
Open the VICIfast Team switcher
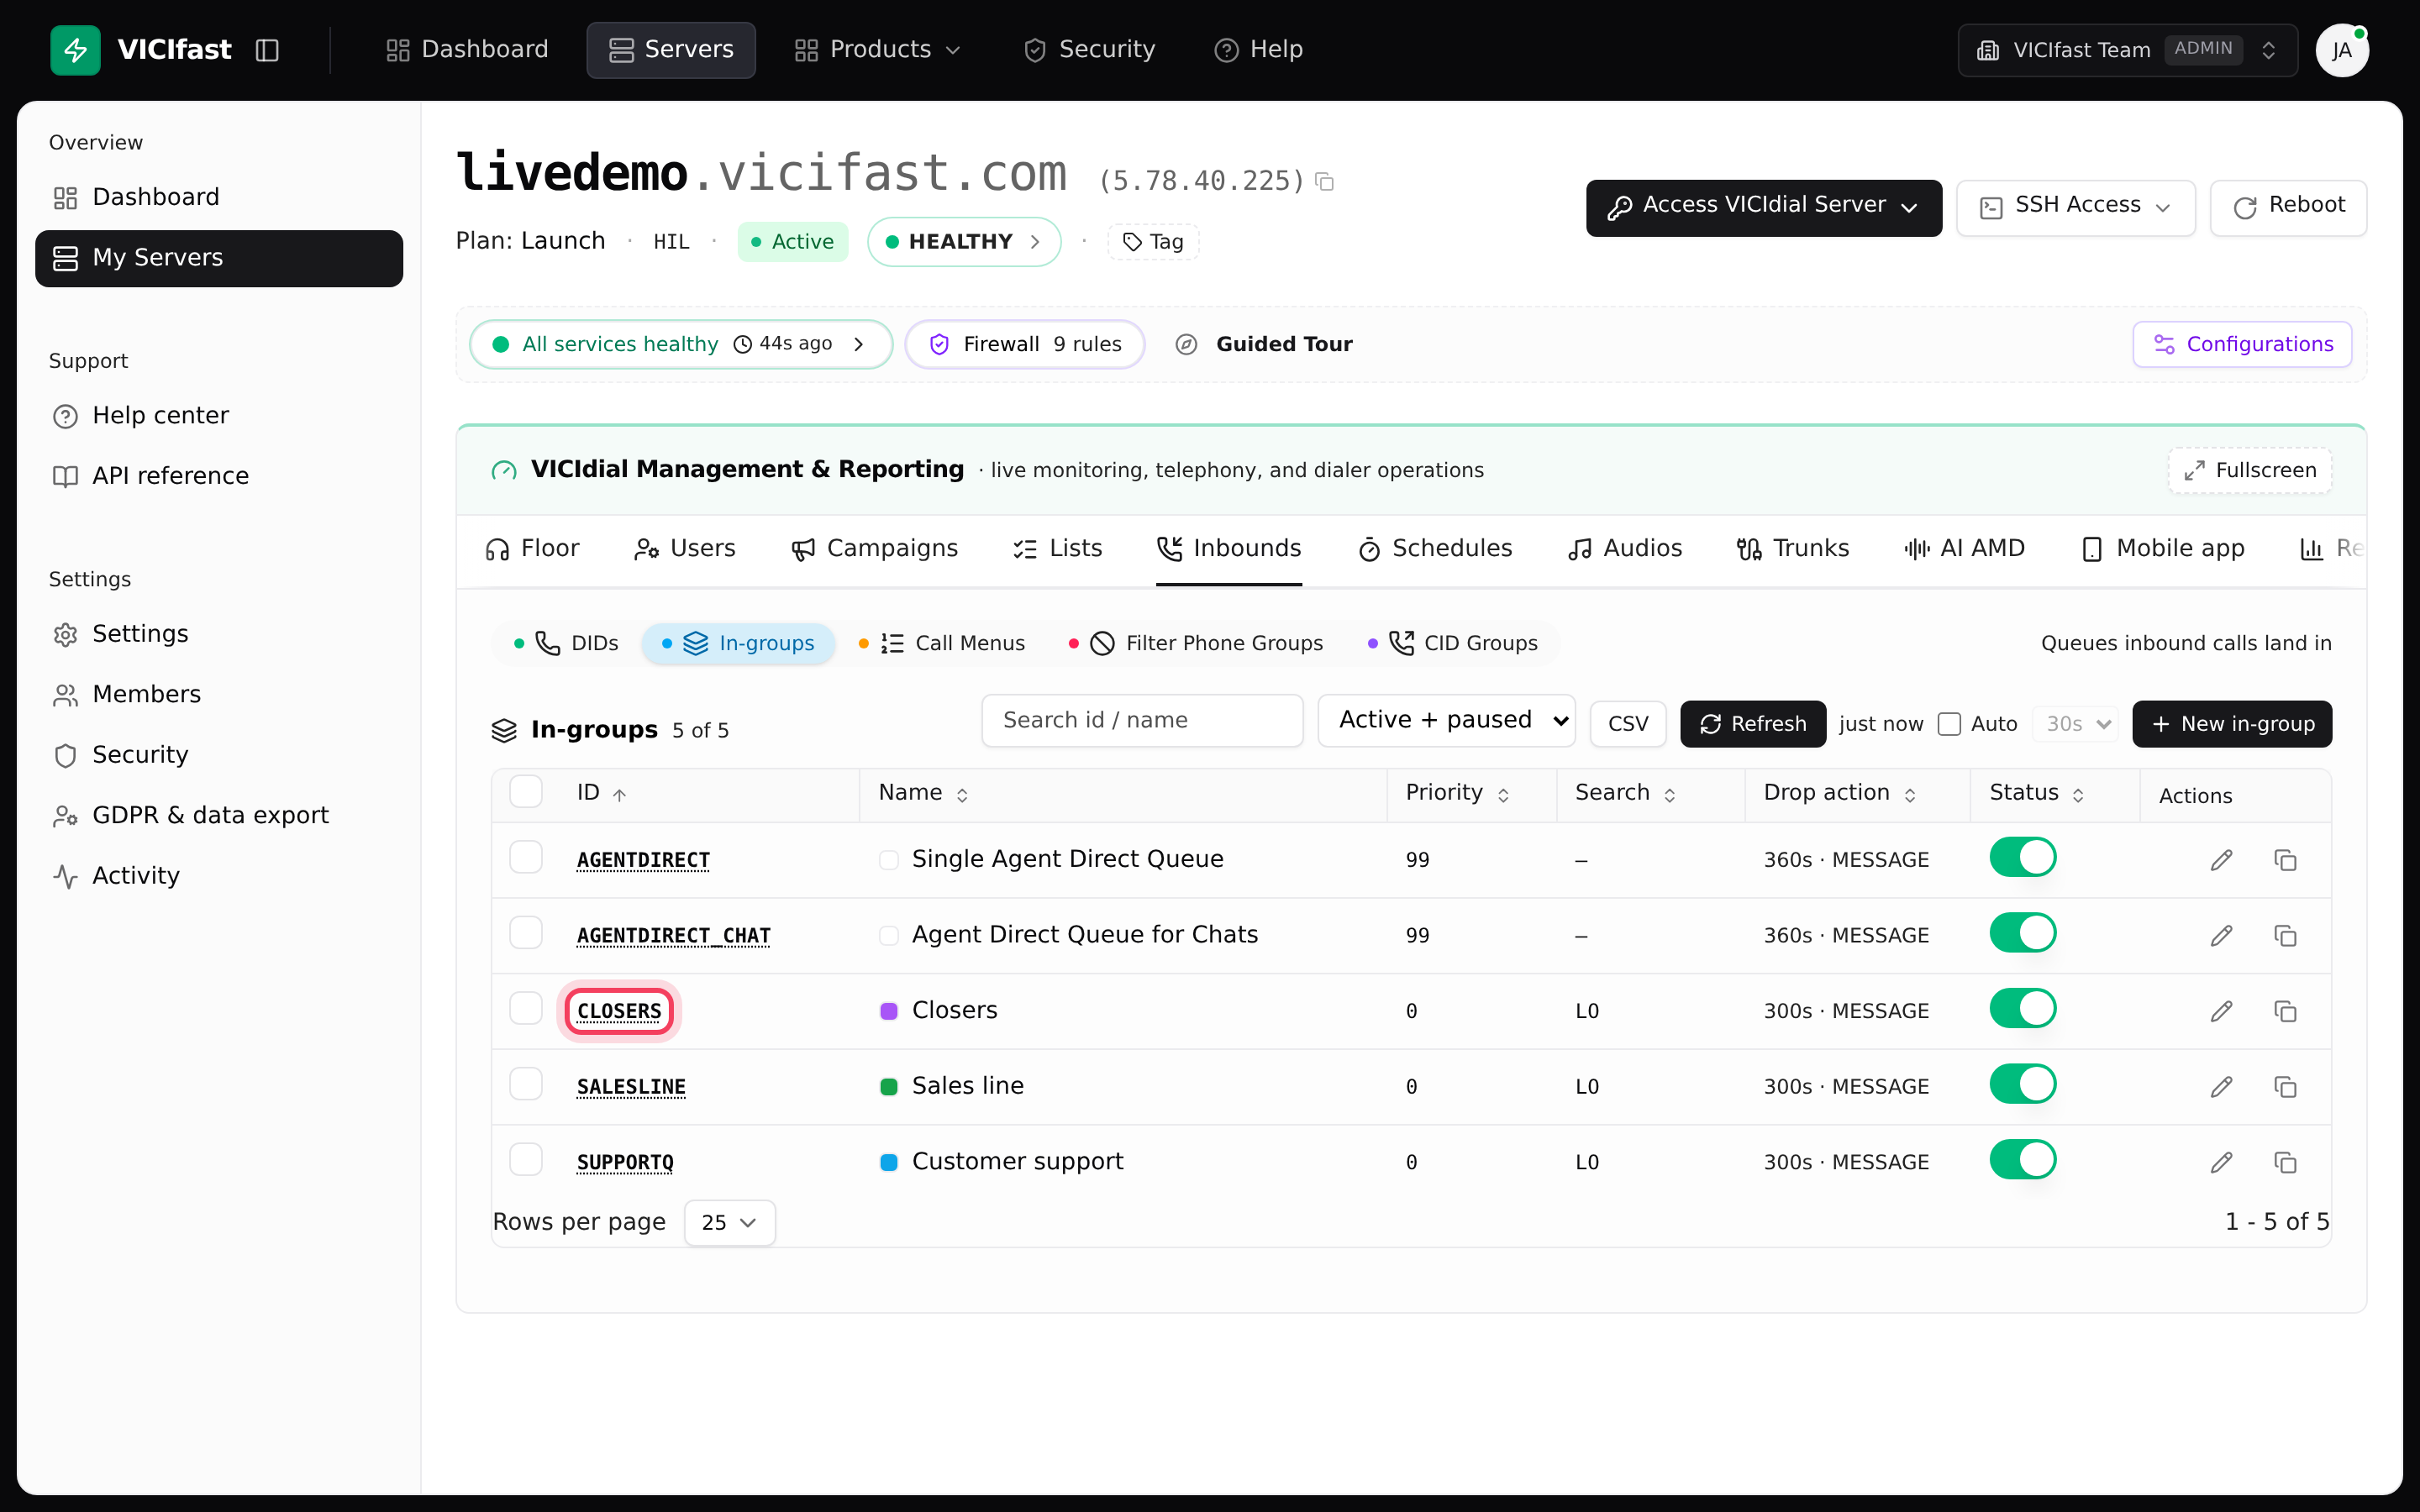click(2127, 50)
